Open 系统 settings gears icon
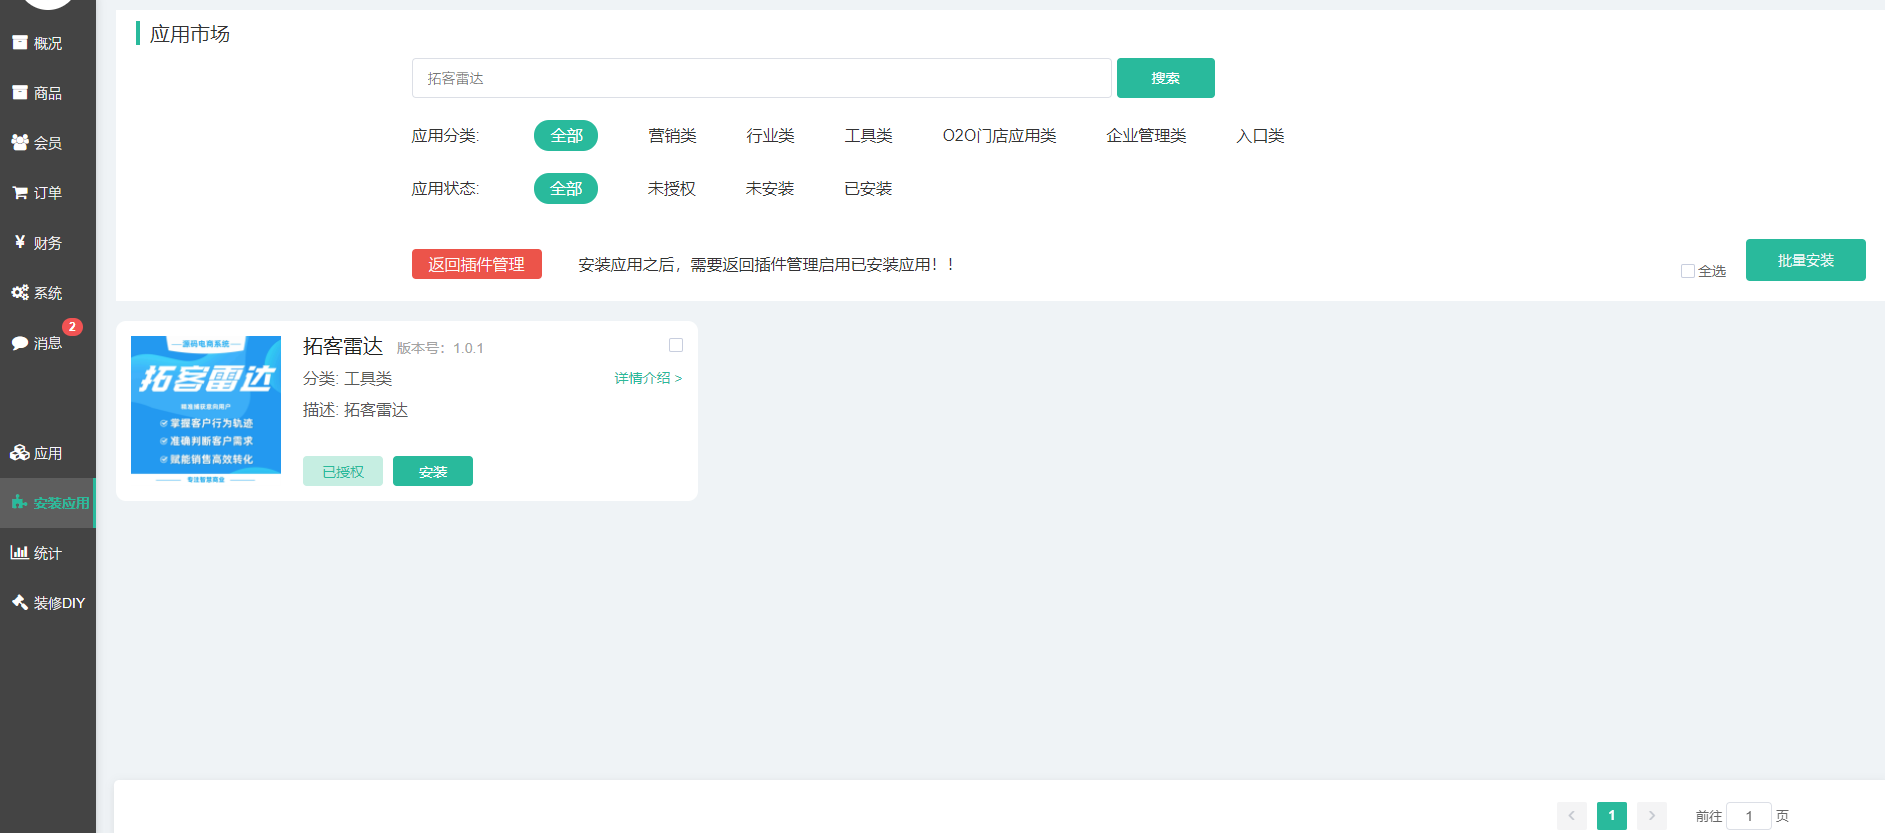Image resolution: width=1885 pixels, height=833 pixels. pos(20,293)
